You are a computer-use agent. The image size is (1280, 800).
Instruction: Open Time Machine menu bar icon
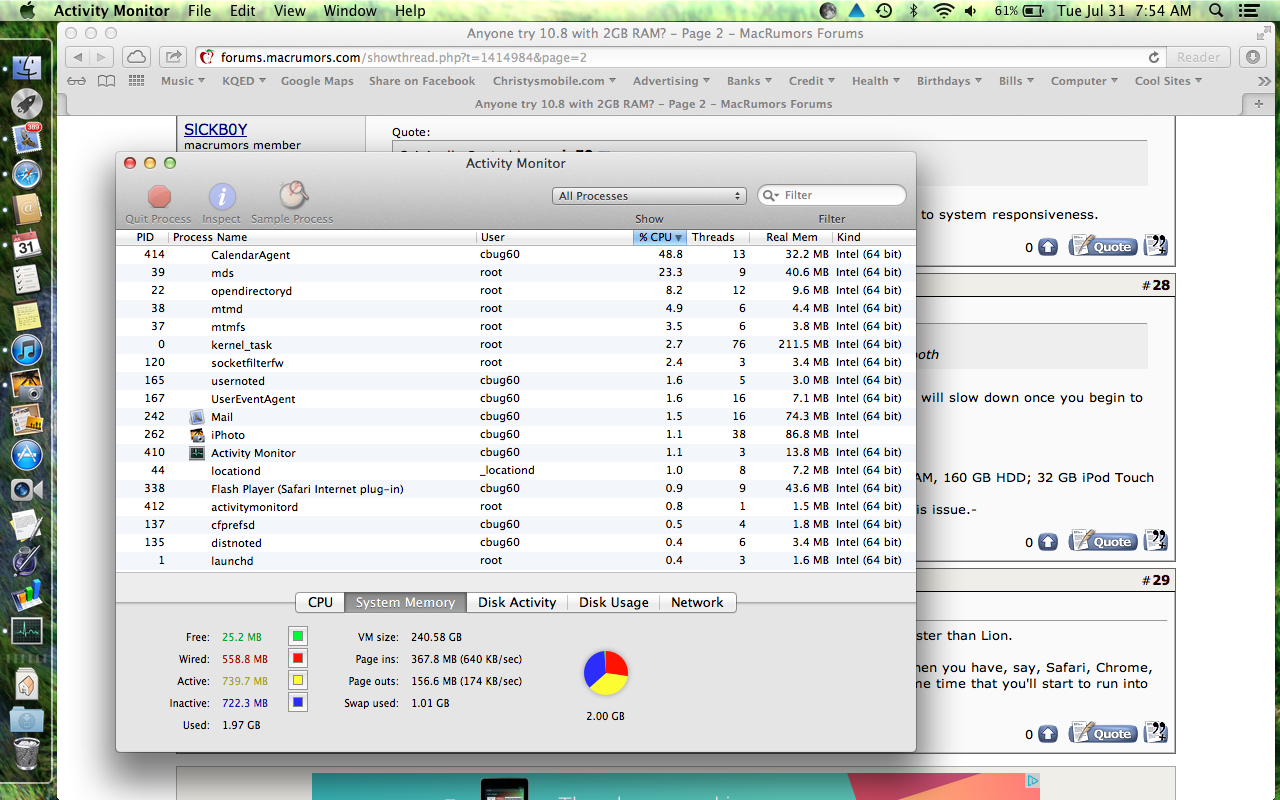(x=884, y=11)
